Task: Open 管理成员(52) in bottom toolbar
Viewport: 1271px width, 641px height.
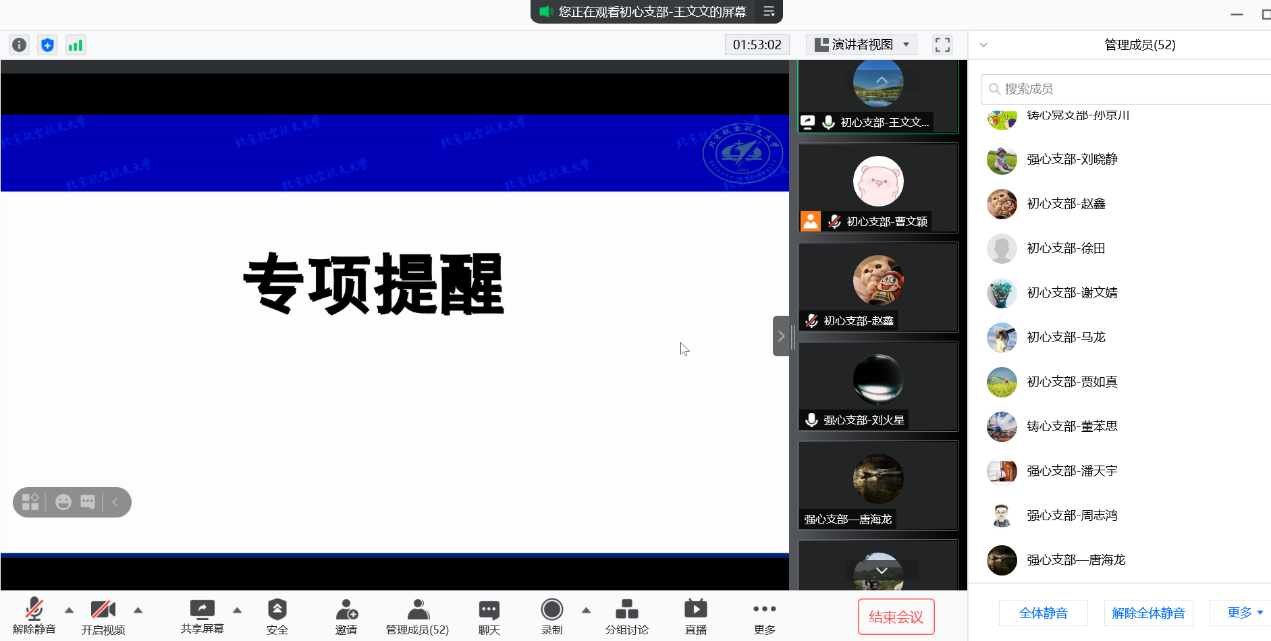Action: click(x=417, y=615)
